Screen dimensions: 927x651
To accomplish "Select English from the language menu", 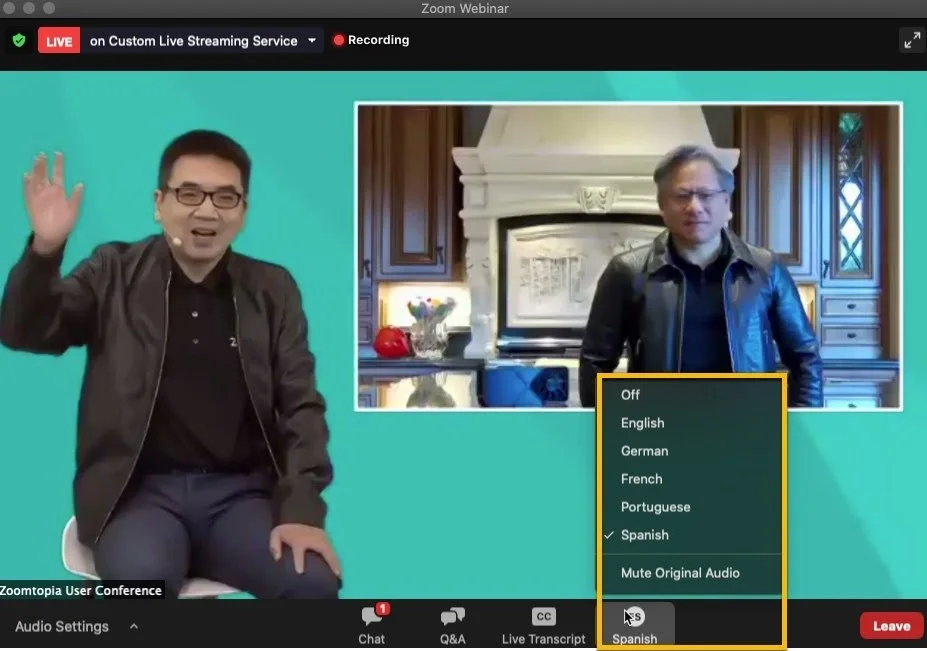I will point(642,423).
